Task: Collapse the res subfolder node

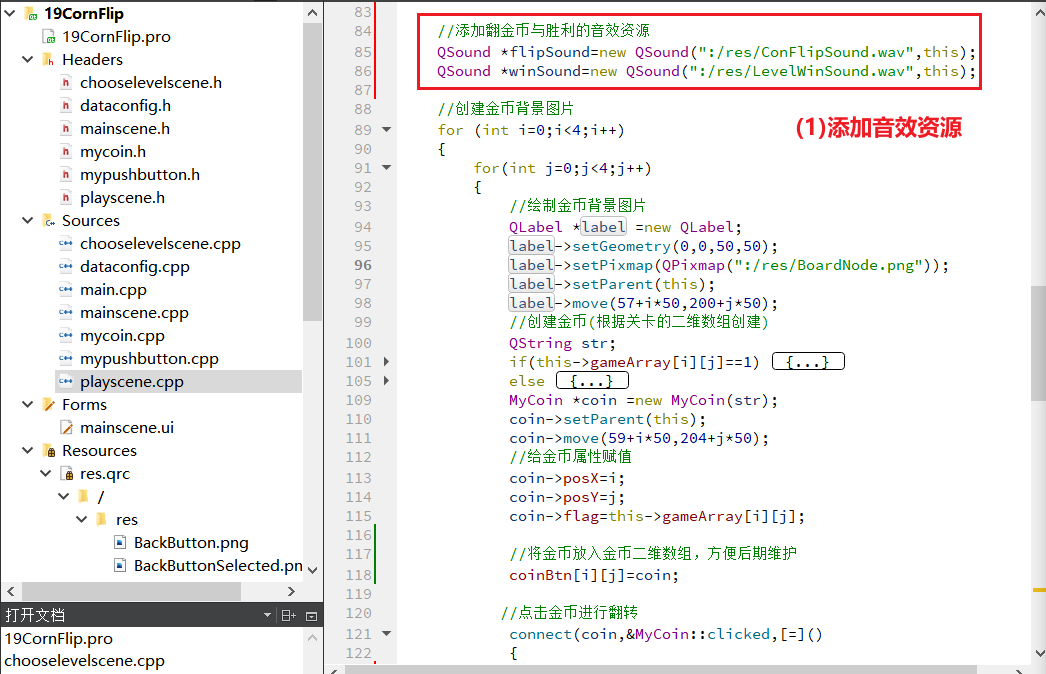Action: [x=81, y=519]
